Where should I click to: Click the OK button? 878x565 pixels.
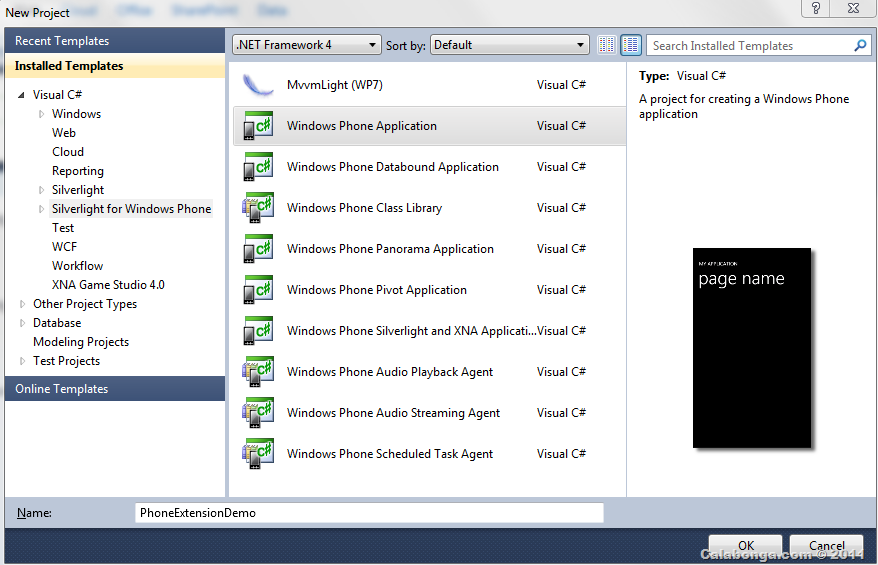tap(745, 546)
